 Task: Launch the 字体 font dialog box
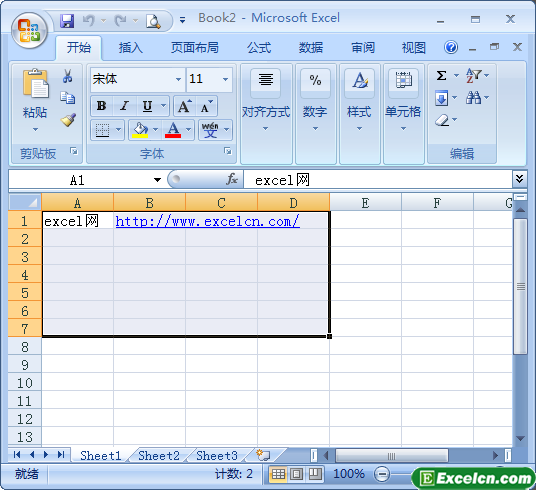pos(228,151)
